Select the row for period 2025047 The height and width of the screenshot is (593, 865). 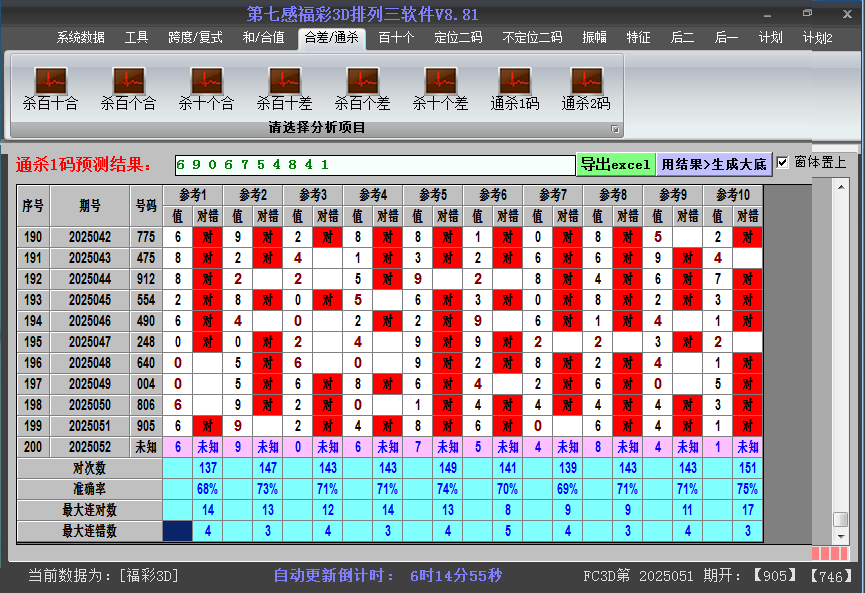(x=389, y=342)
